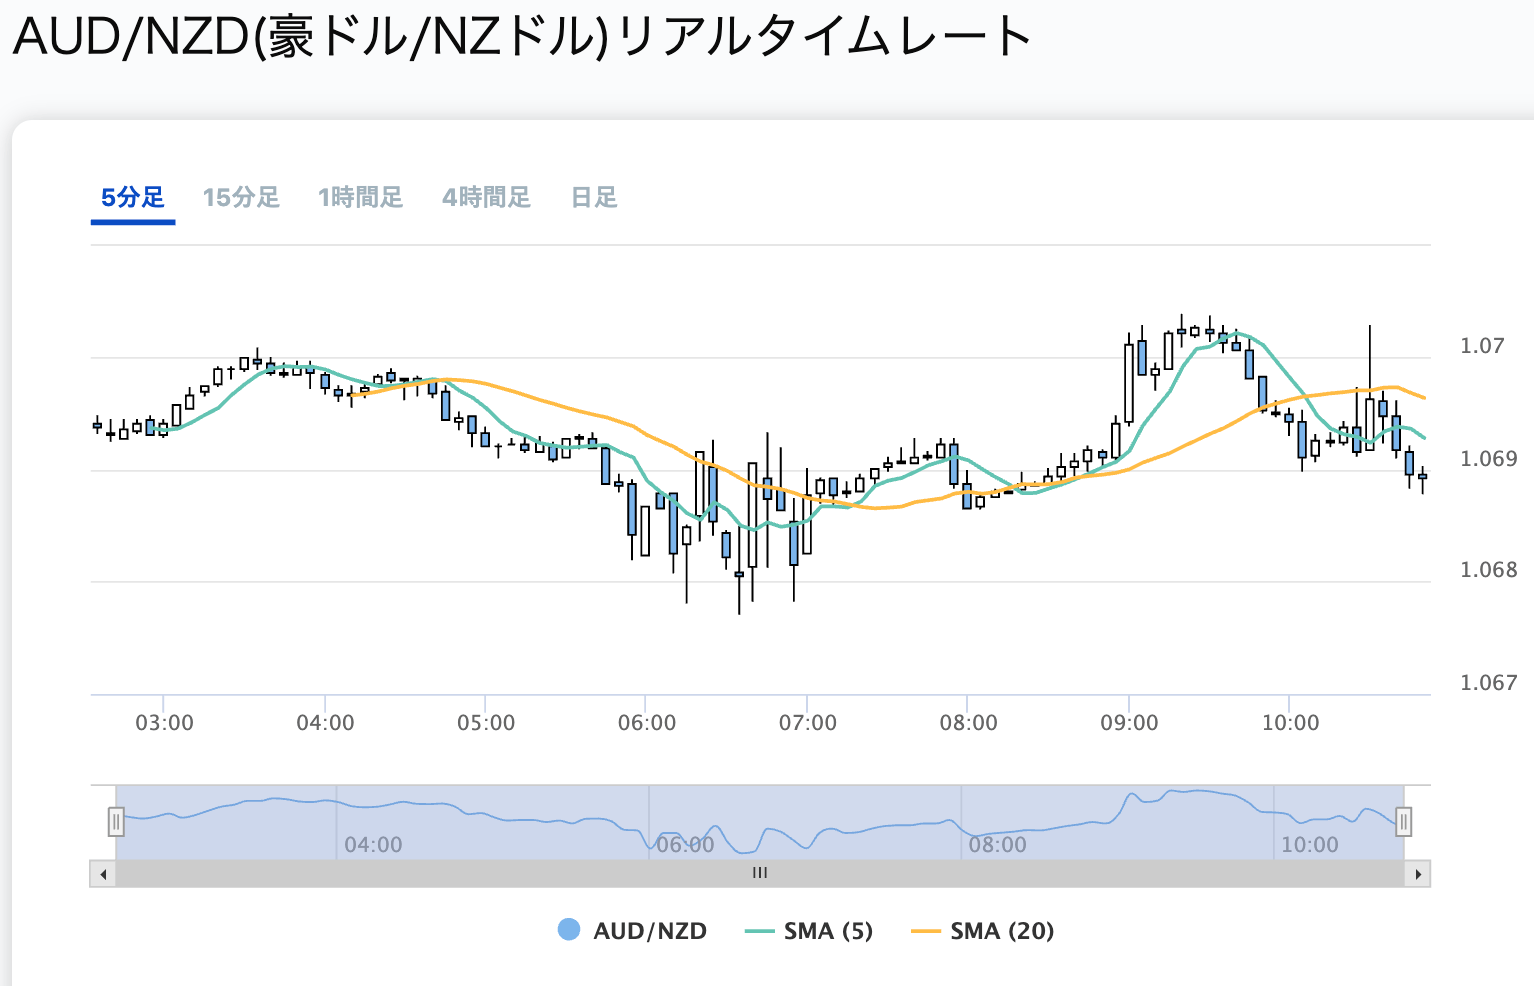Screen dimensions: 1534x986
Task: Click the 09:00 time axis label
Action: tap(1129, 723)
